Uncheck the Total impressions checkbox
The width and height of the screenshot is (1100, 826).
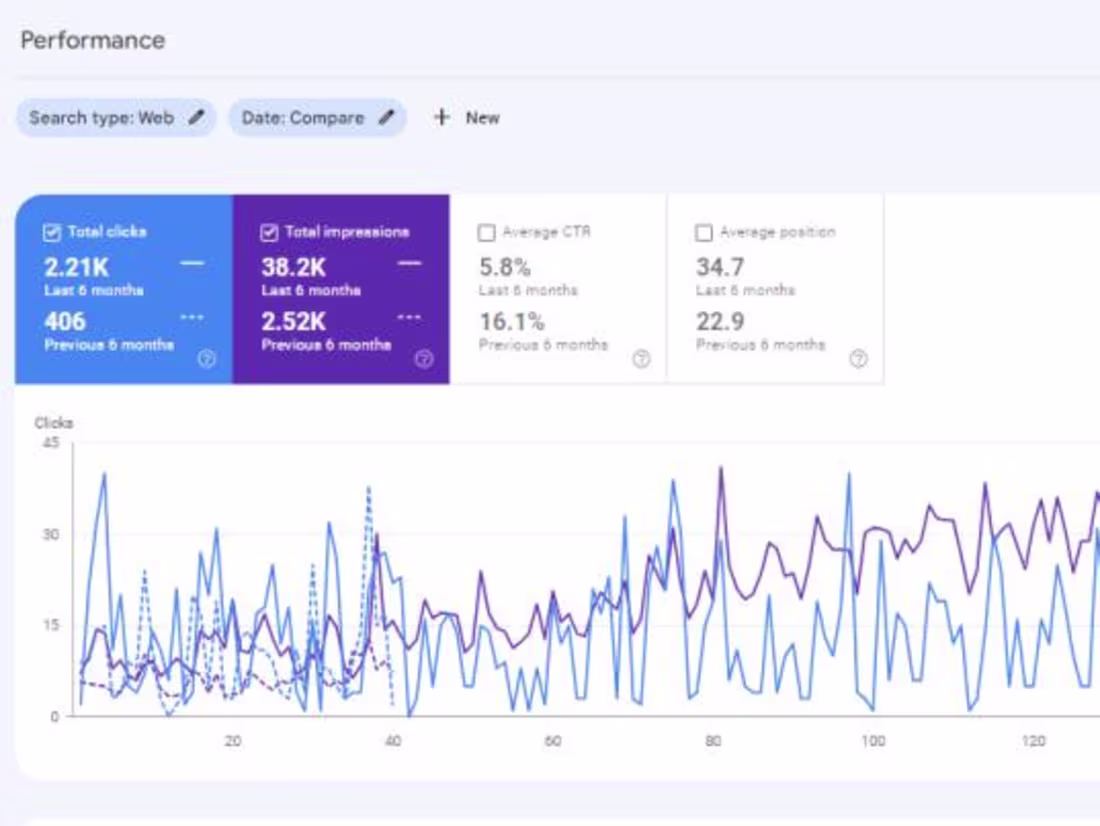click(268, 231)
